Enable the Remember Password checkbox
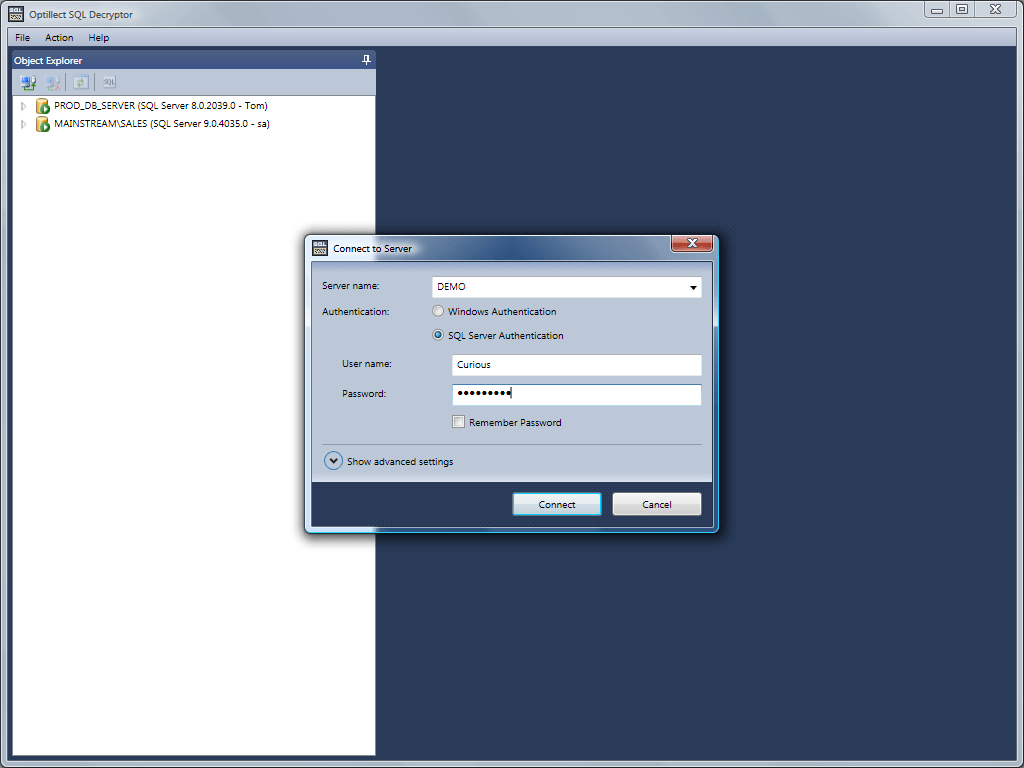Screen dimensions: 1024x768 coord(458,422)
